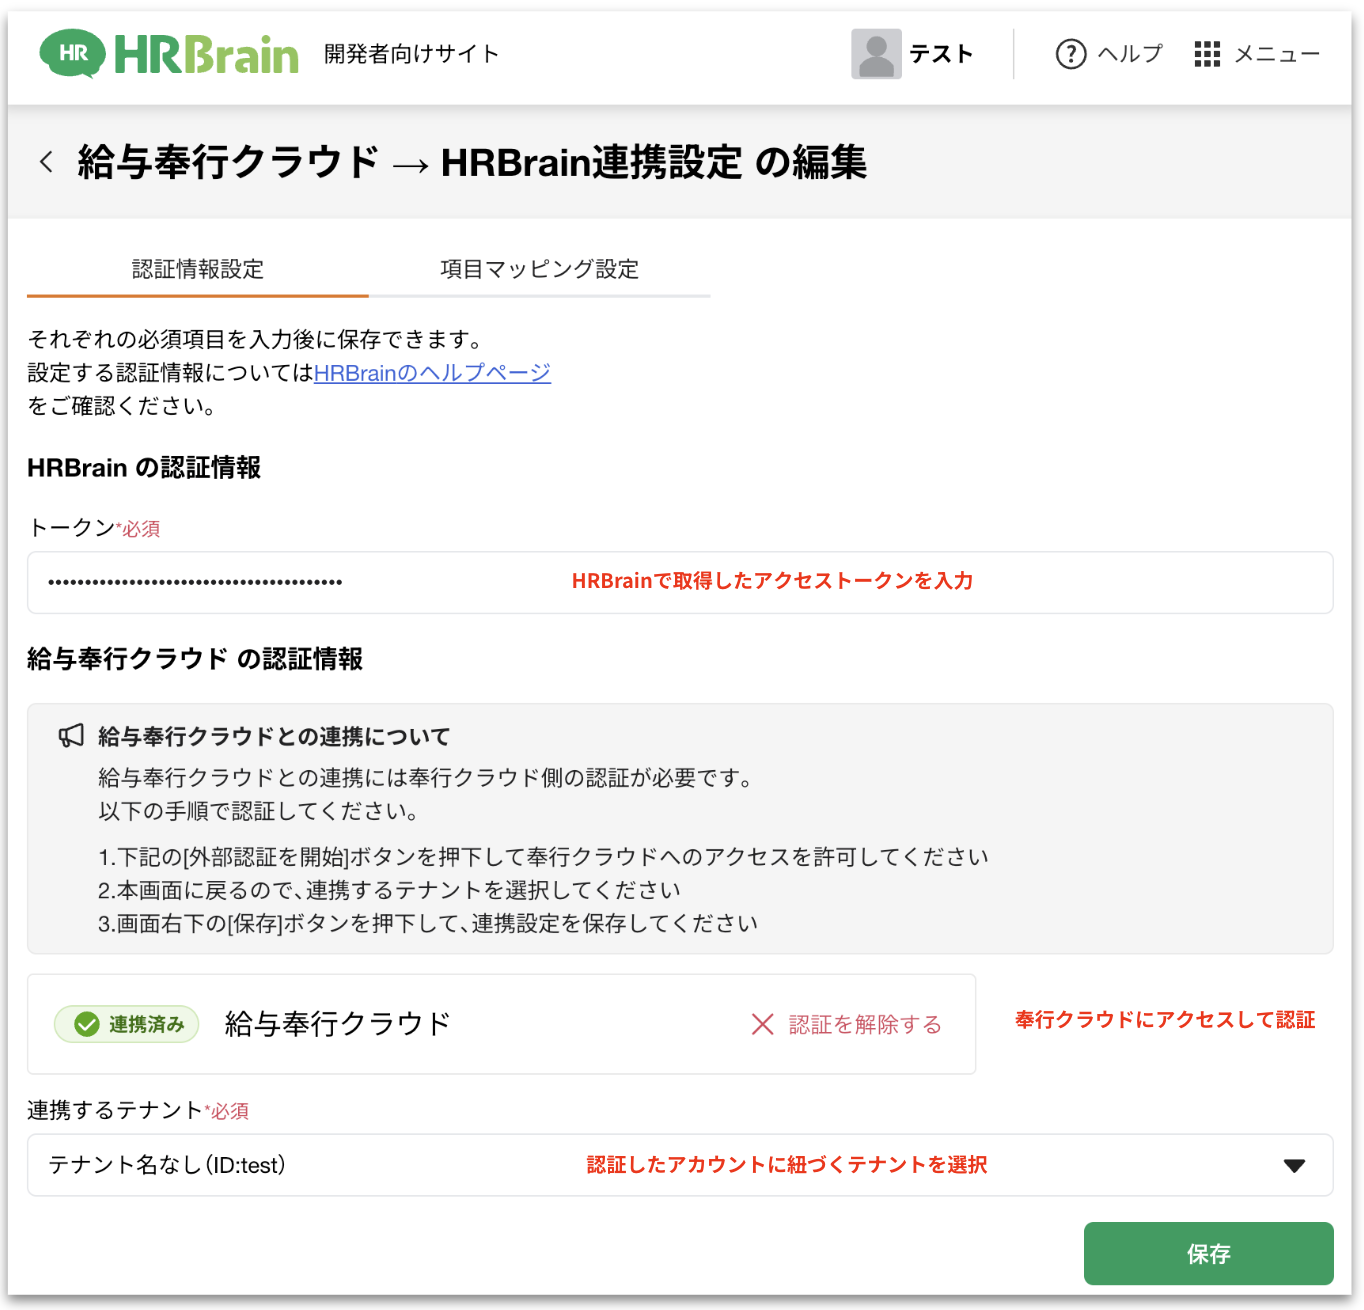
Task: Open the HRBrainのヘルプページ link
Action: click(432, 373)
